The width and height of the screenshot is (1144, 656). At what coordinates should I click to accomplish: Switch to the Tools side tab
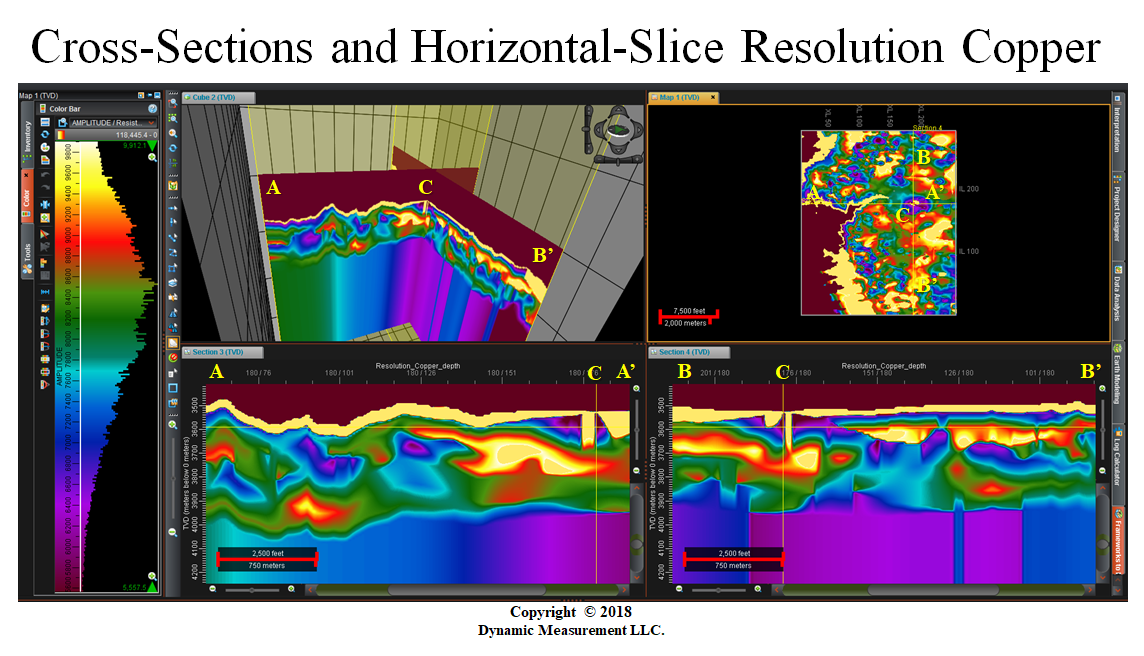27,252
